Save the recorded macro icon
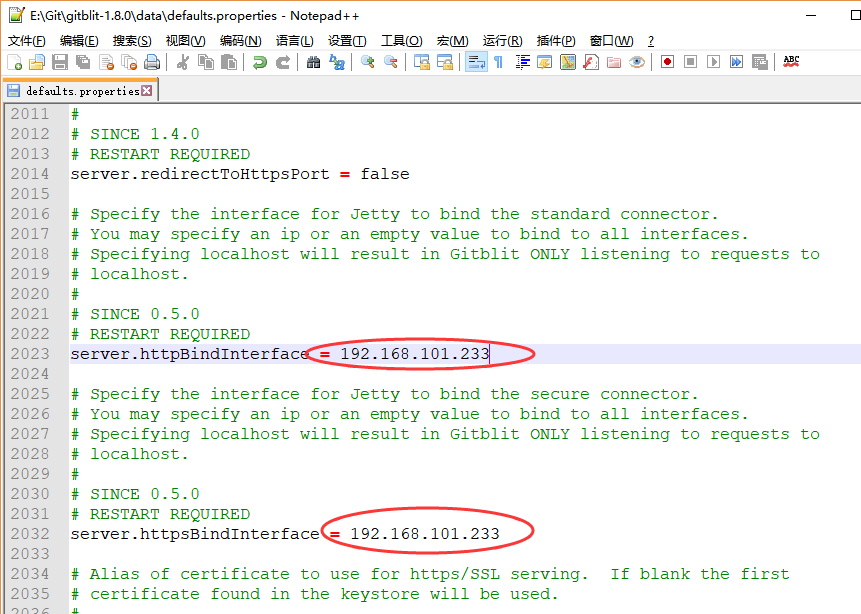 (759, 63)
